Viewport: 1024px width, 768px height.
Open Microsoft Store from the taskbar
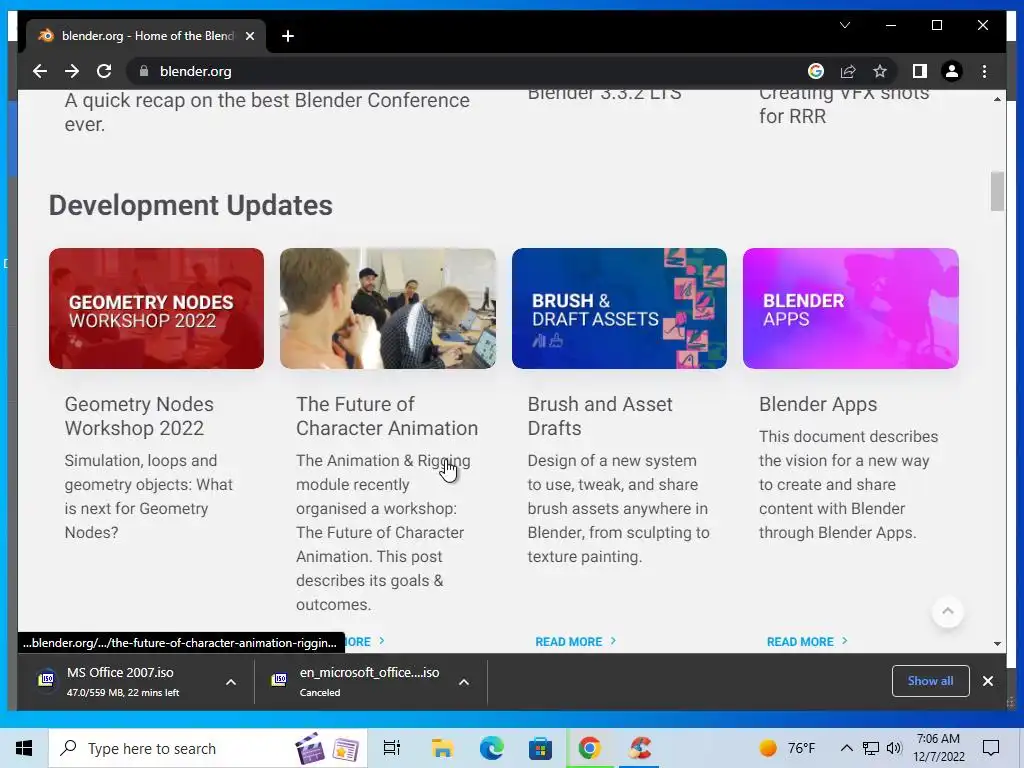click(541, 748)
